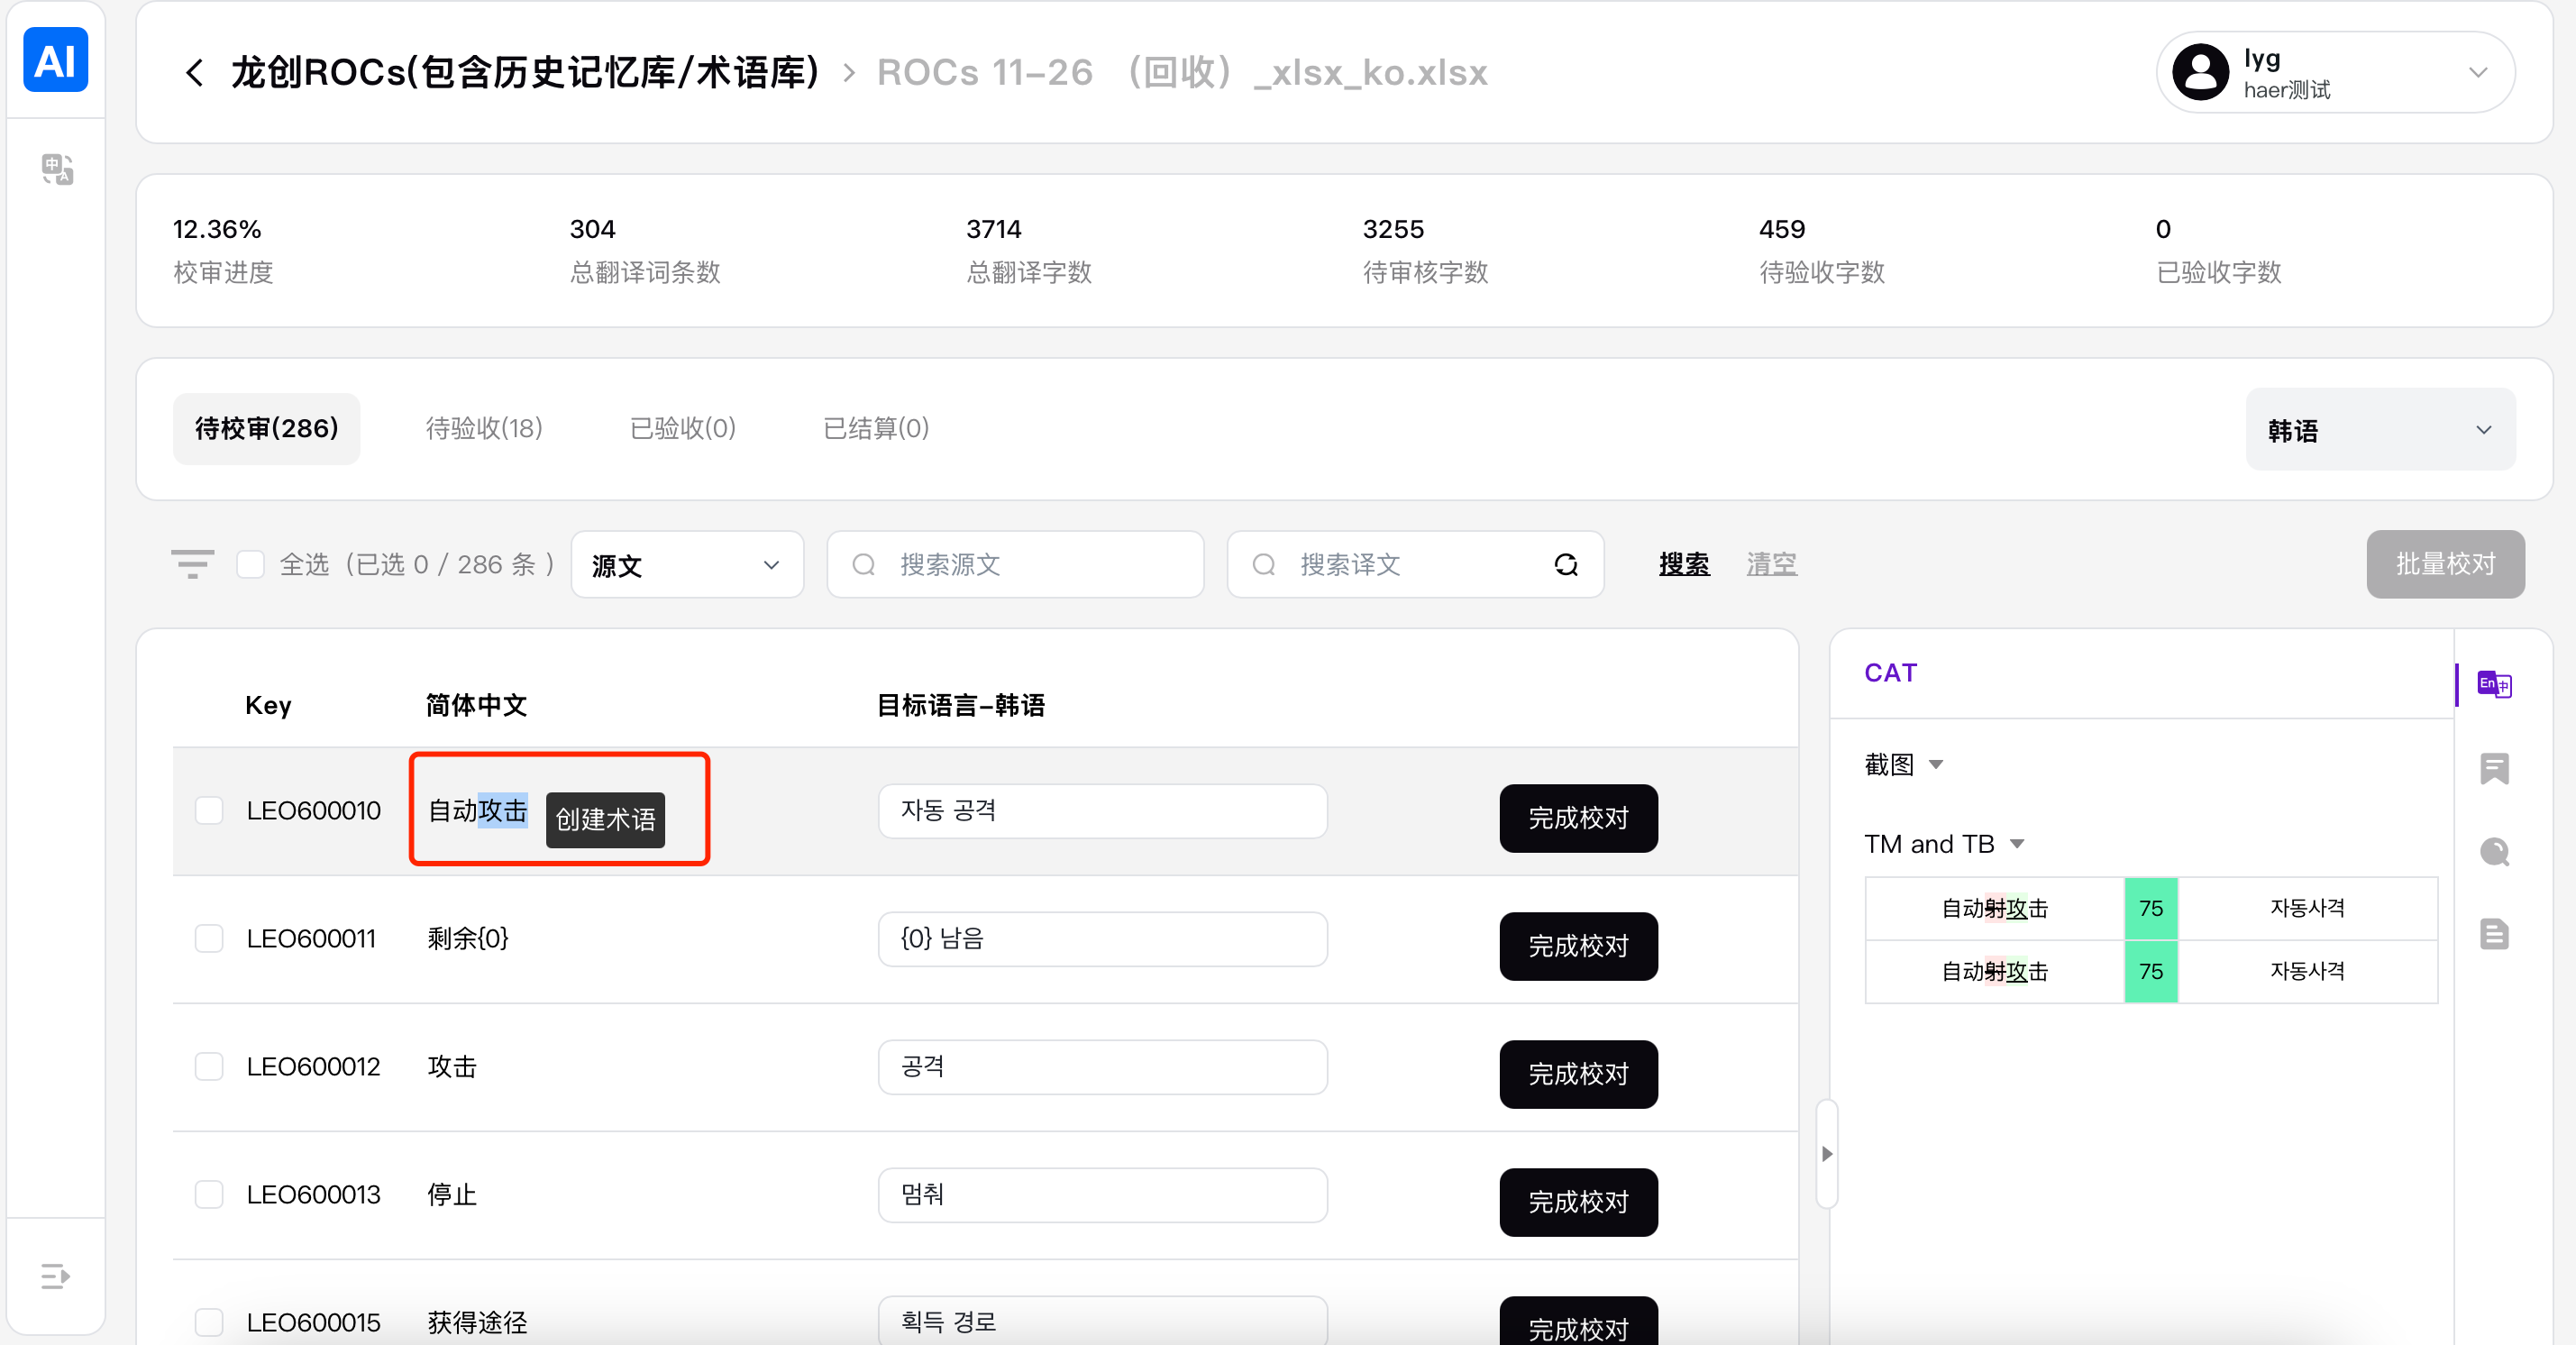Expand the 源文 filter dropdown
Screen dimensions: 2576x1345
(x=686, y=565)
